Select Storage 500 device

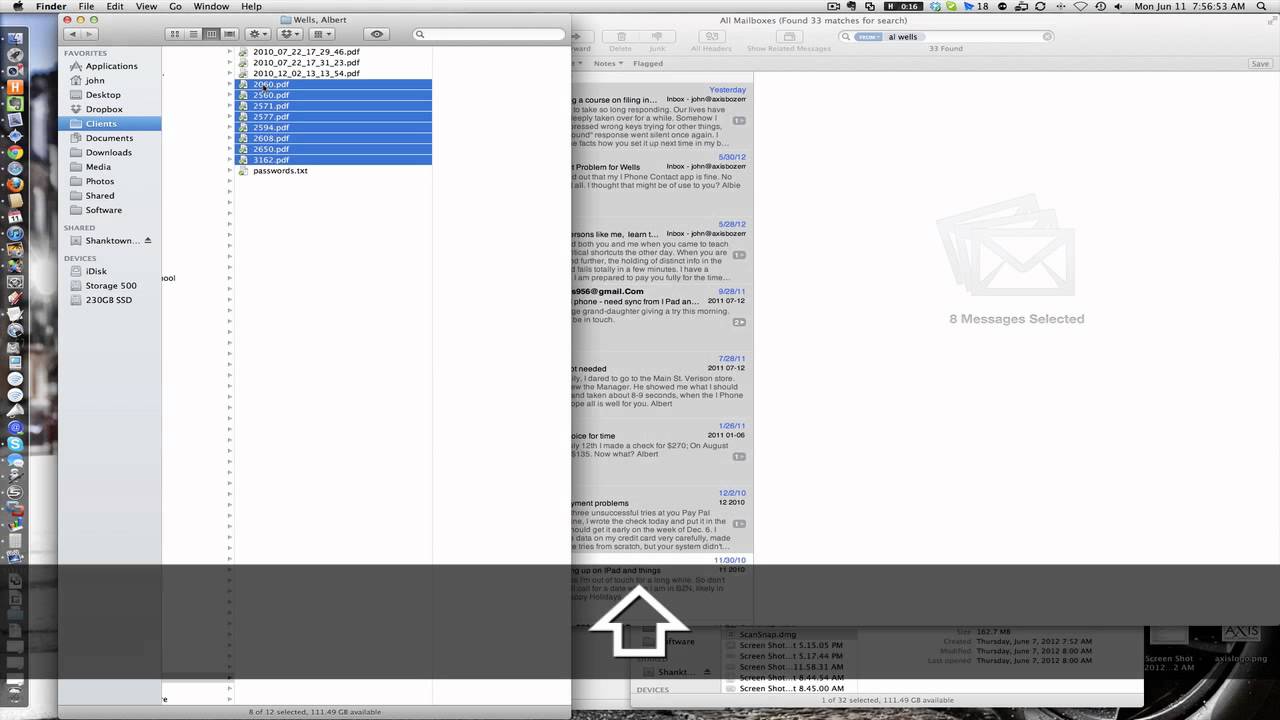click(110, 286)
